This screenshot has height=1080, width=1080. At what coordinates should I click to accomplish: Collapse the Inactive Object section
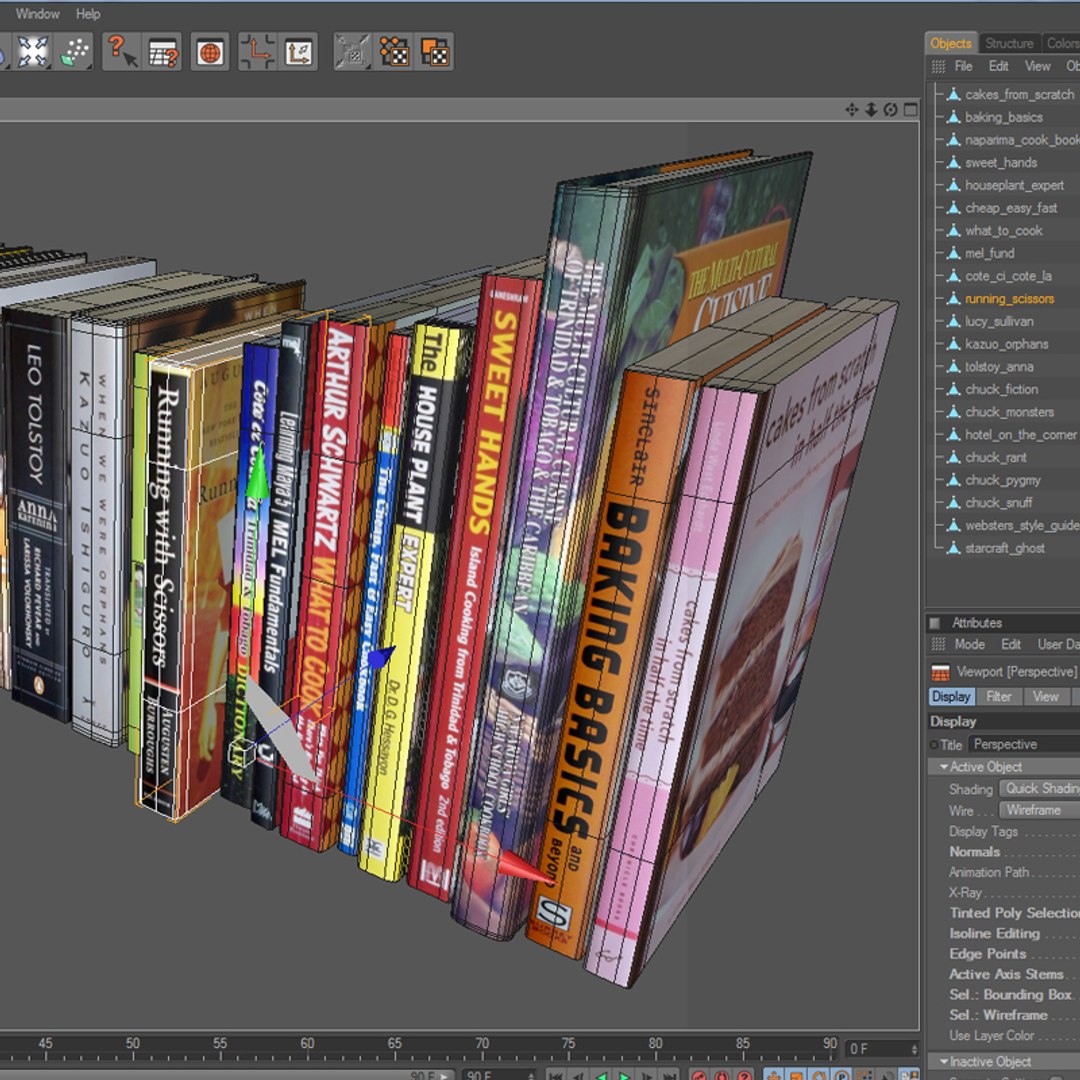pos(944,1061)
